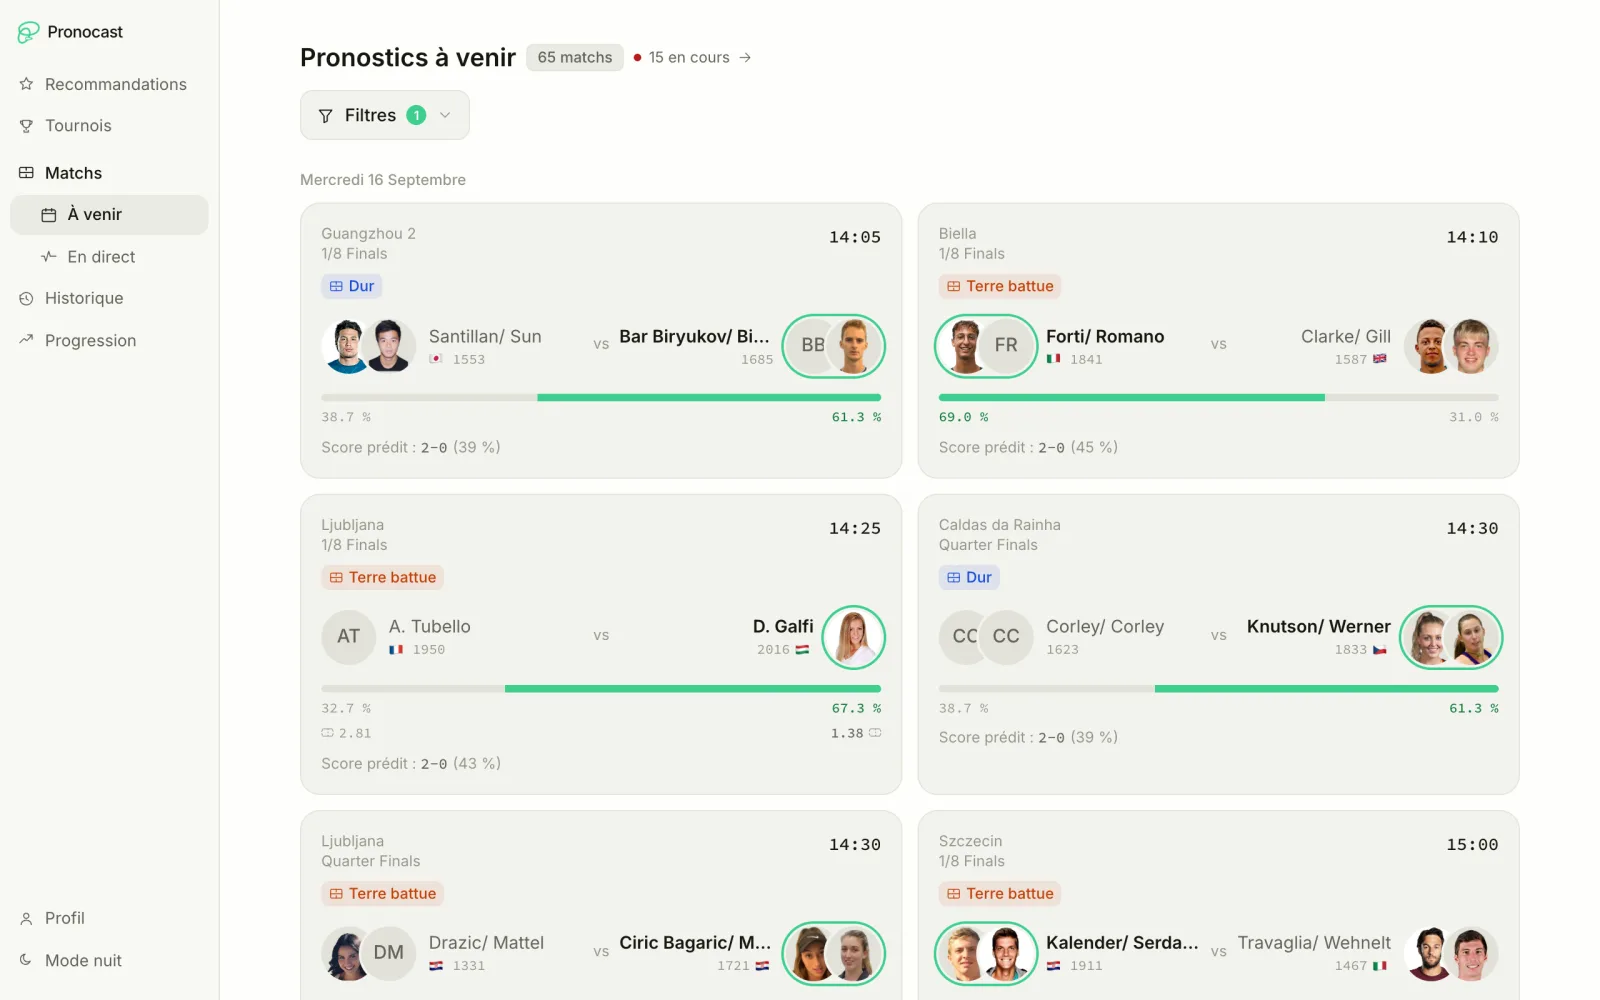Image resolution: width=1600 pixels, height=1000 pixels.
Task: Open Recommandations from the sidebar
Action: pos(109,84)
